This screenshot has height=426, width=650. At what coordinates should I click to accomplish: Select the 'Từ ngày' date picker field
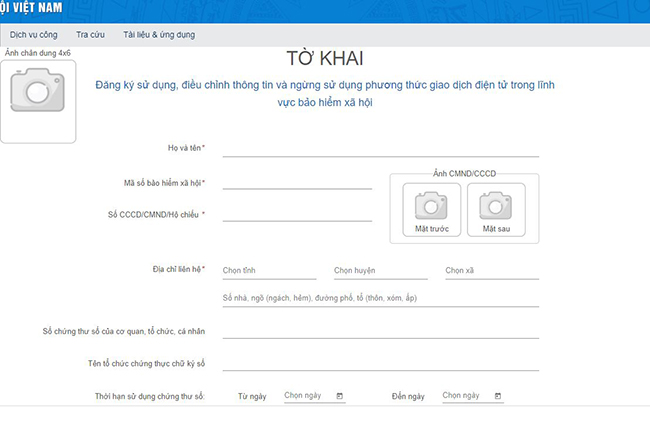308,396
